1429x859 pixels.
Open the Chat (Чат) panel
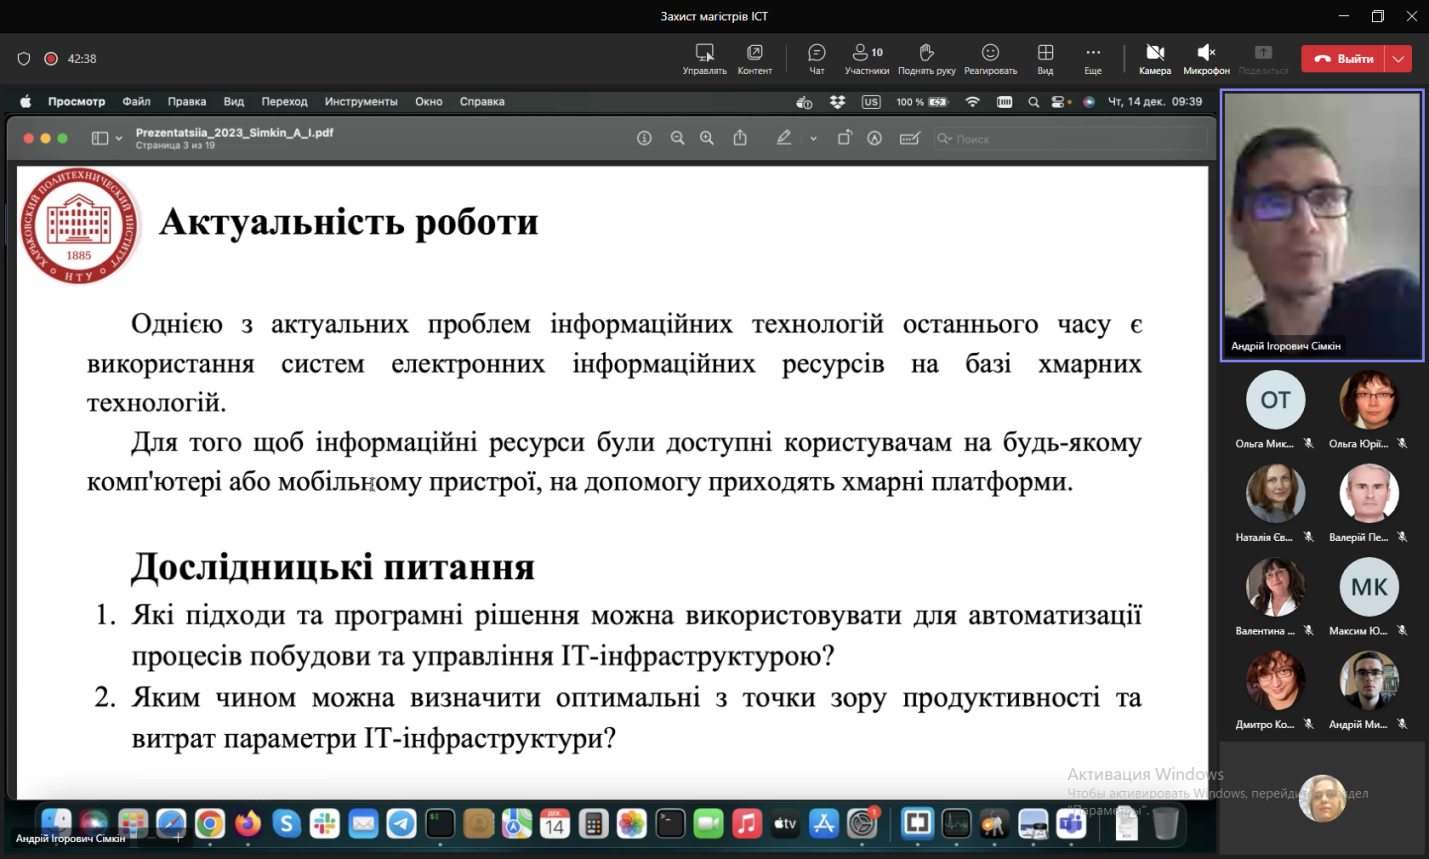coord(816,58)
